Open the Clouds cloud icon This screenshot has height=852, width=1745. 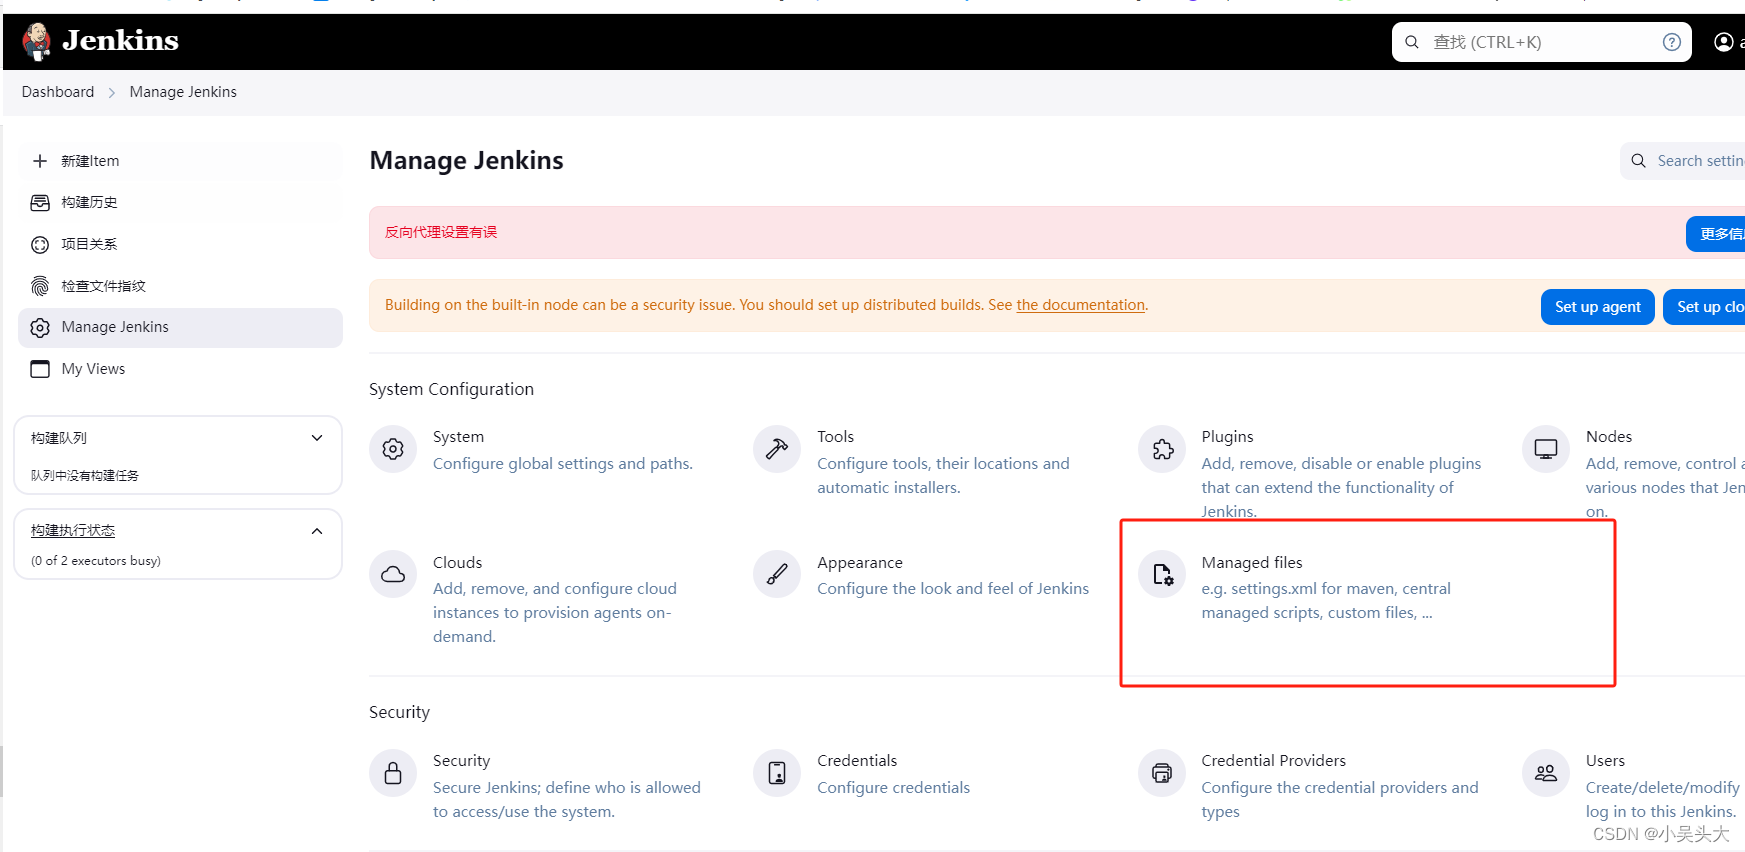click(393, 574)
